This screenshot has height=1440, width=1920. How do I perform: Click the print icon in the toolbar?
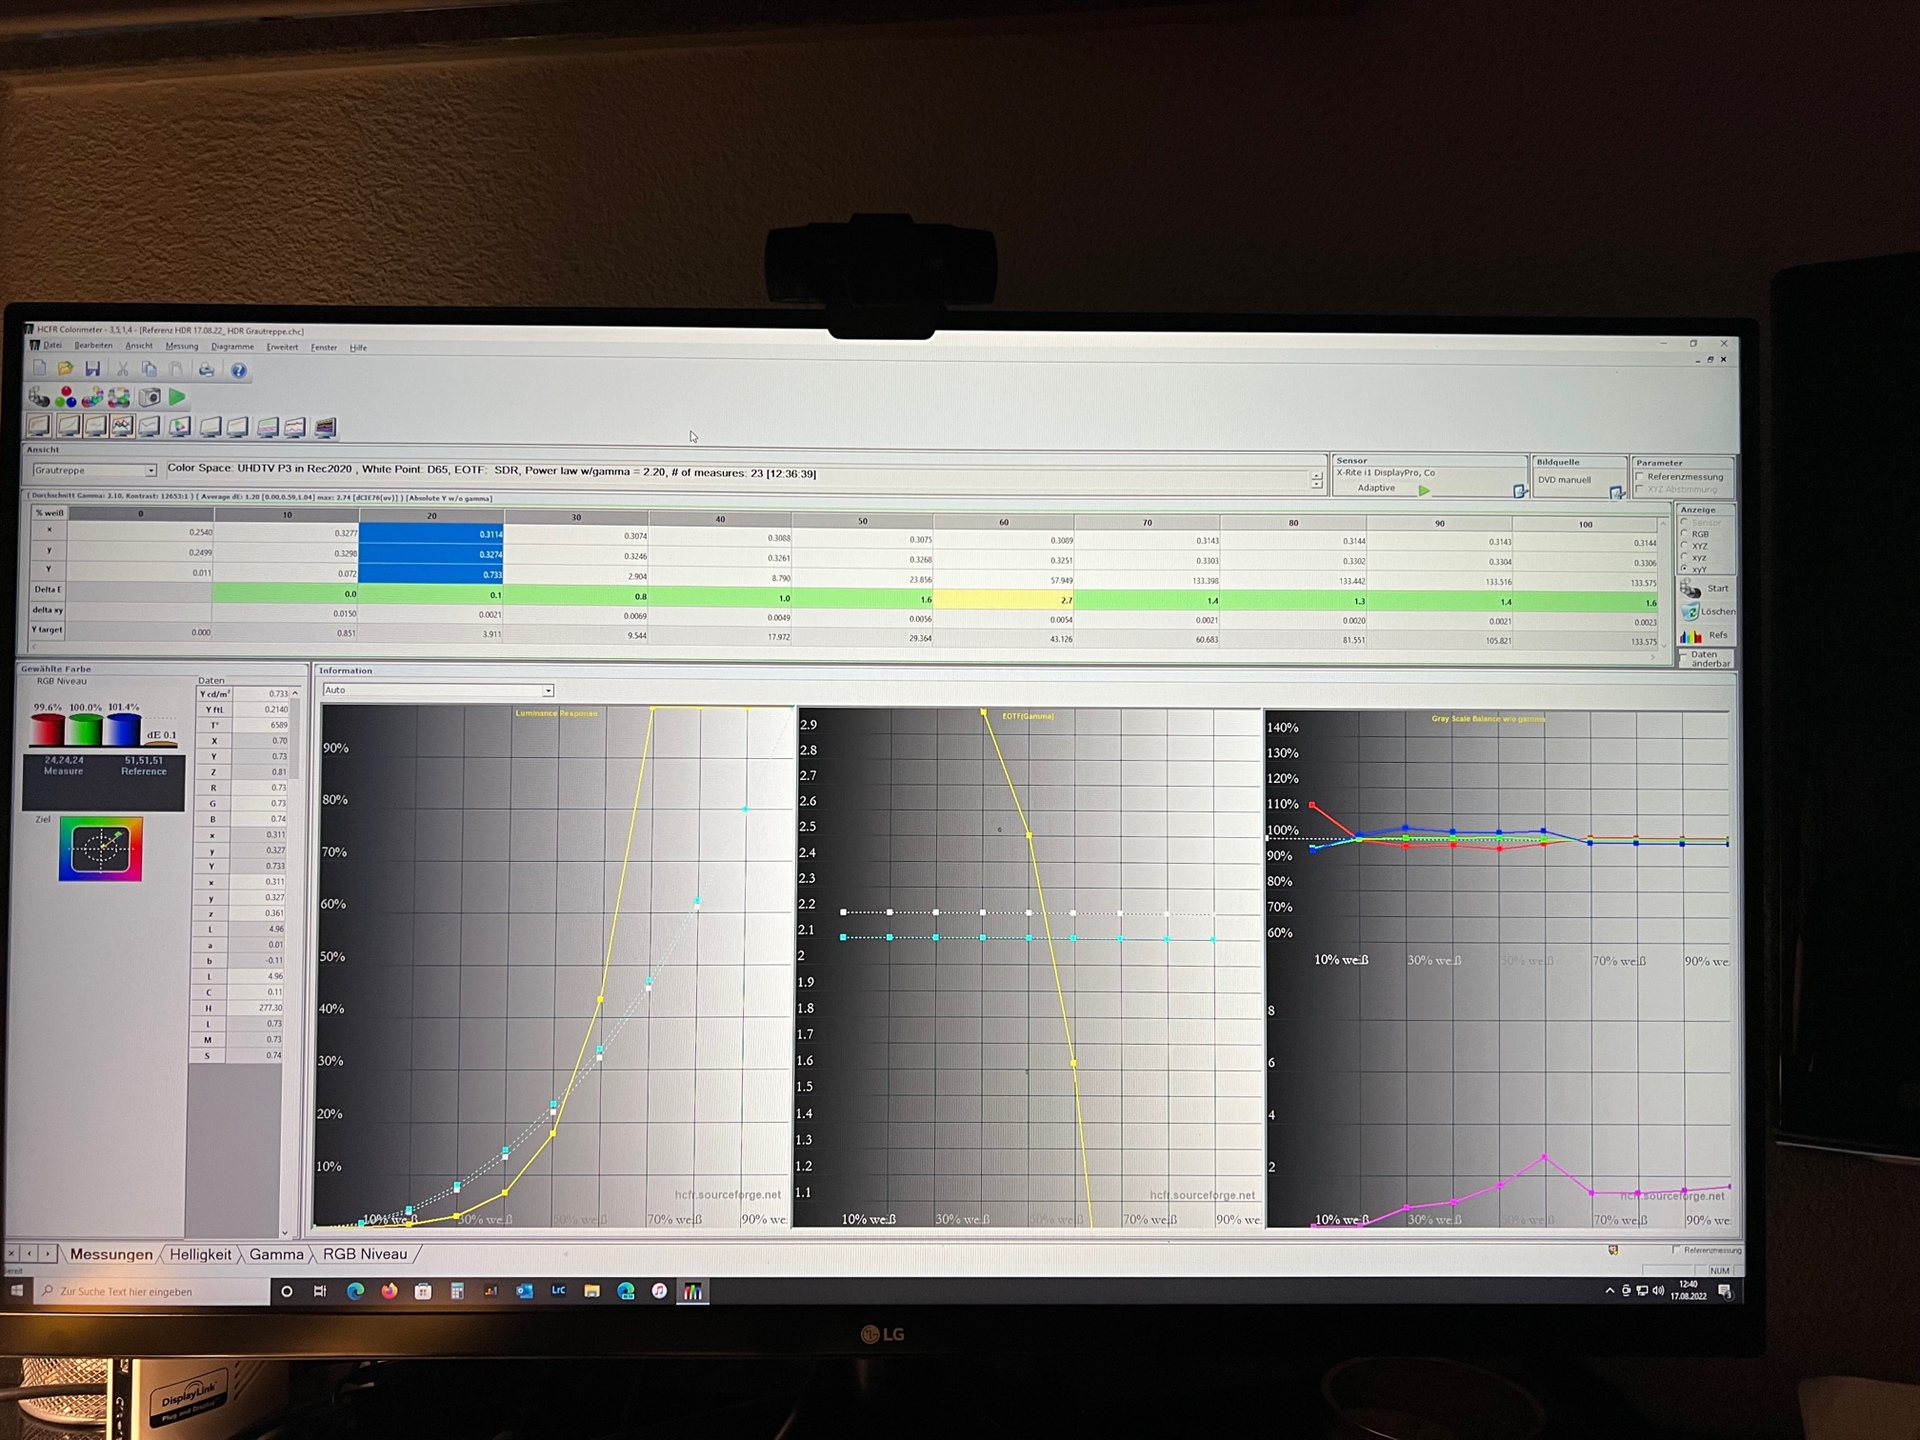coord(206,370)
